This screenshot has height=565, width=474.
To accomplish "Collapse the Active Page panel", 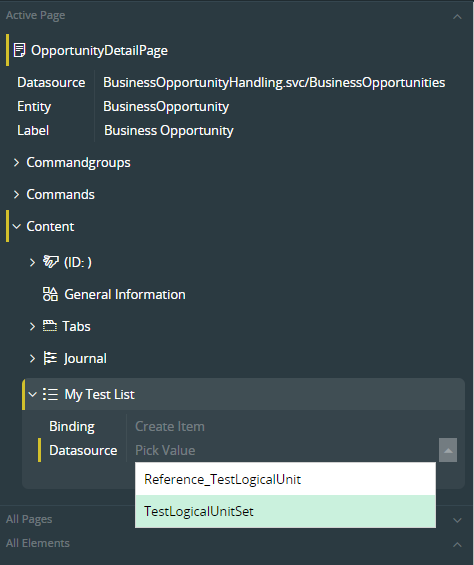I will coord(457,17).
